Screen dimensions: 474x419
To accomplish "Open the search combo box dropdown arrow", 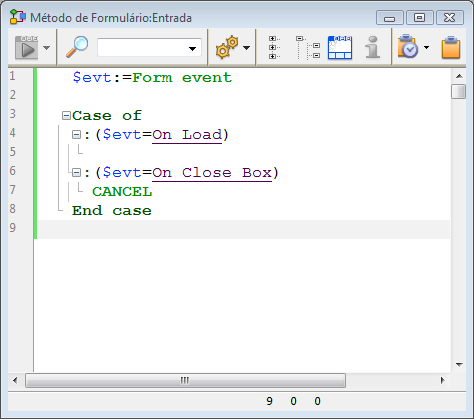I will (192, 49).
